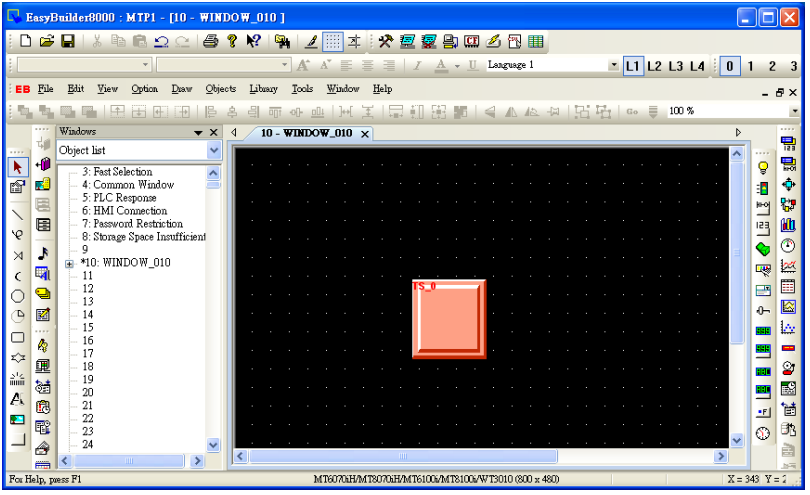Image resolution: width=810 pixels, height=495 pixels.
Task: Open the Objects menu
Action: tap(221, 89)
